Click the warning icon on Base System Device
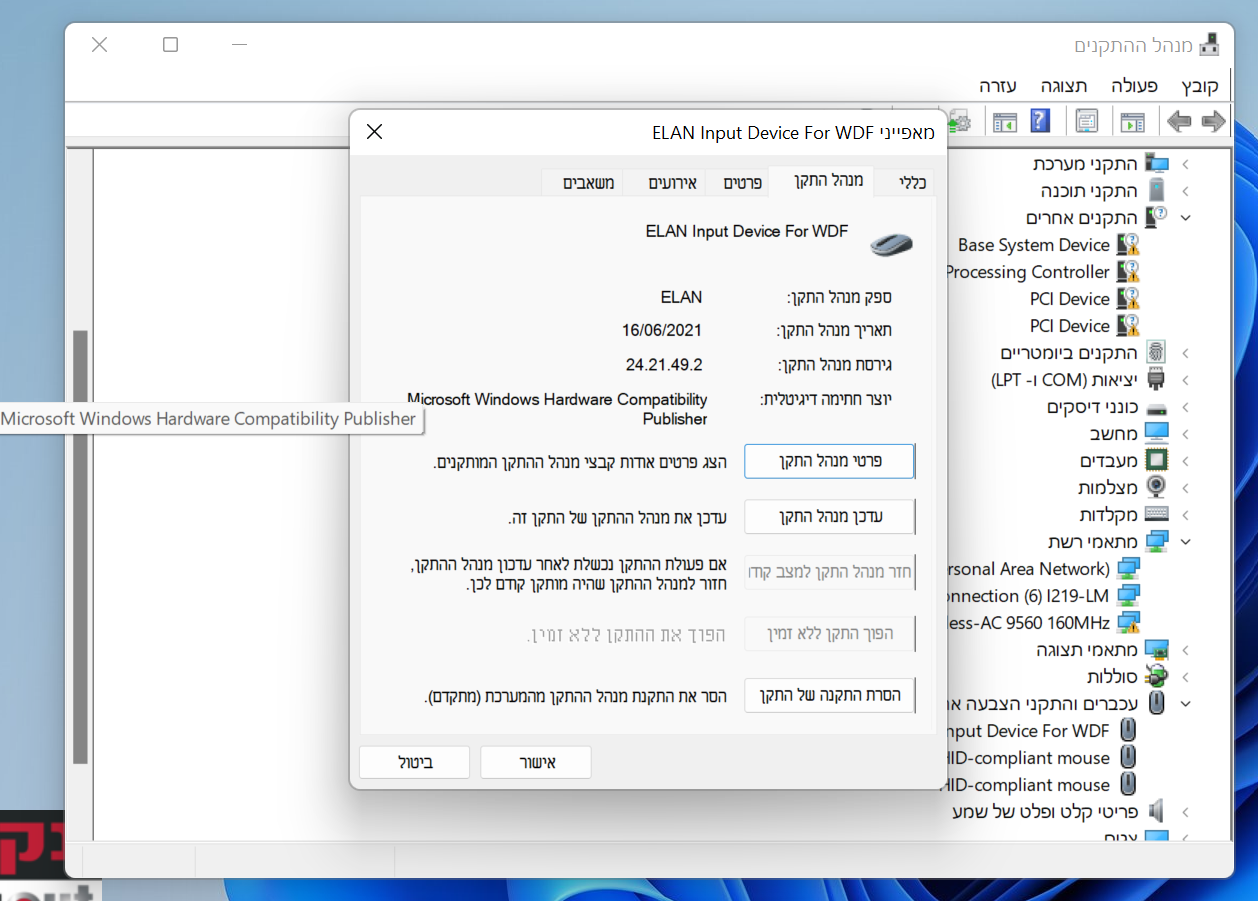The width and height of the screenshot is (1258, 901). [1129, 244]
